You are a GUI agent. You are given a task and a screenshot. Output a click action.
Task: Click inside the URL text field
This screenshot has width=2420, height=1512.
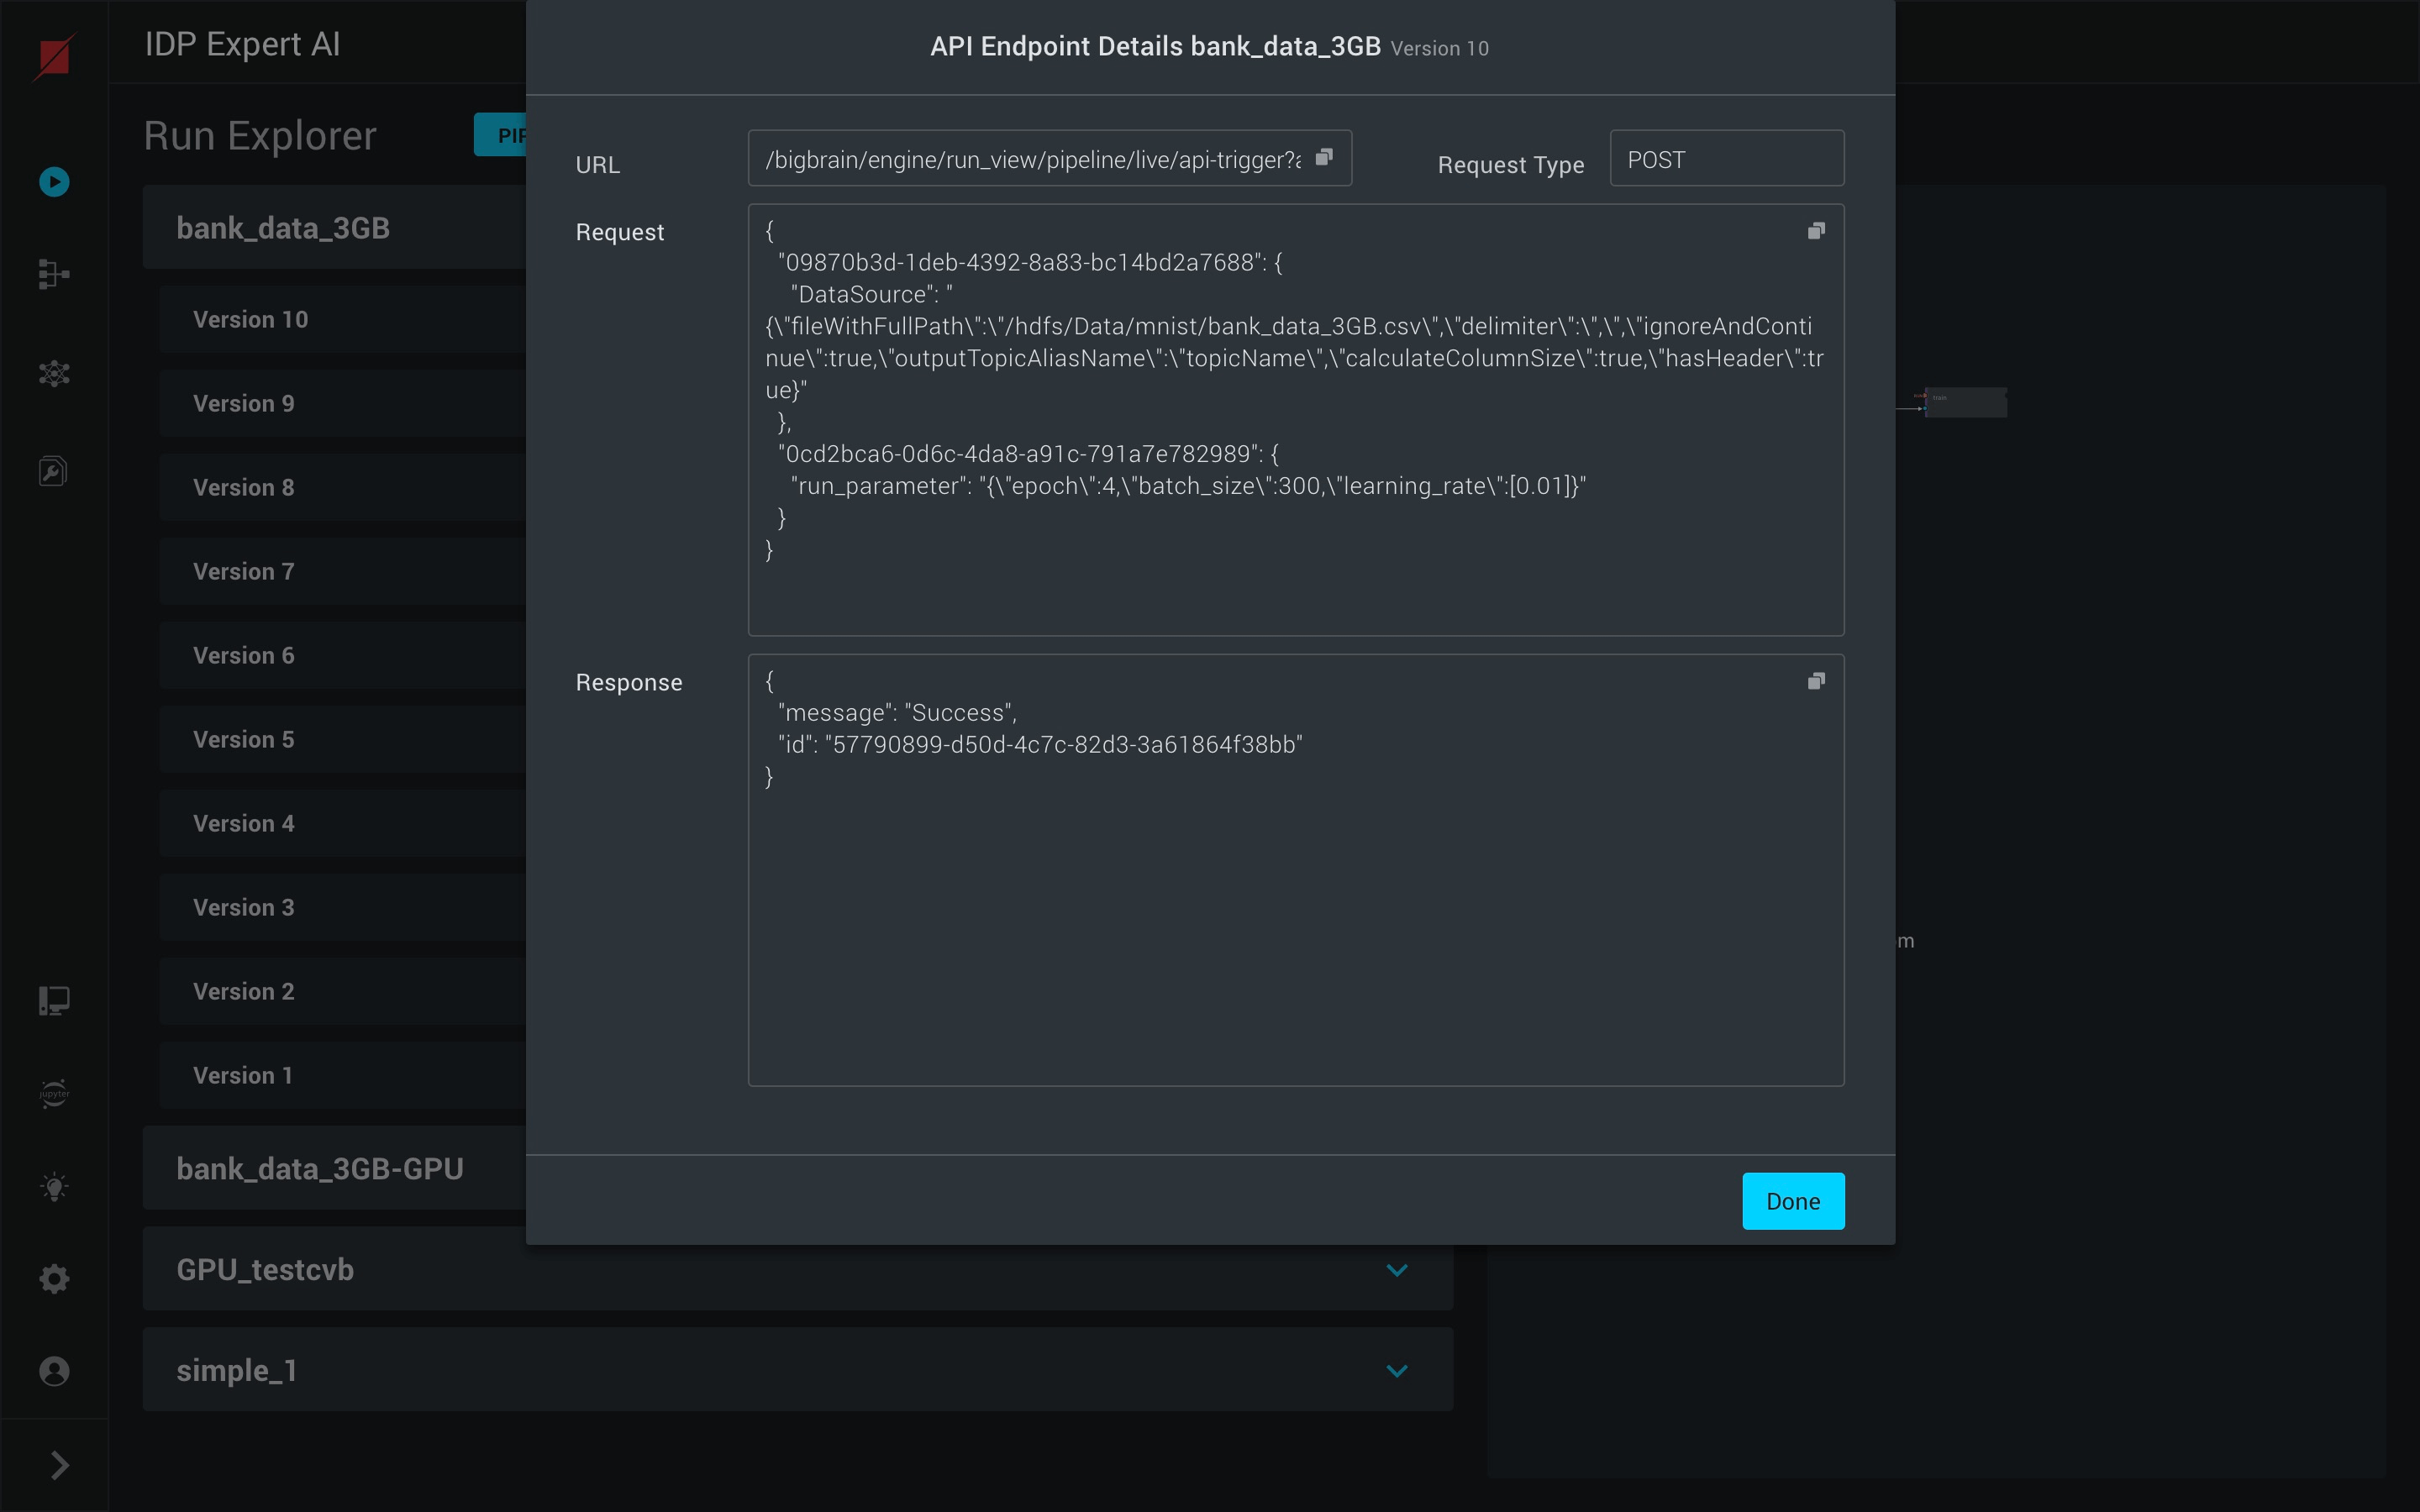tap(1030, 160)
